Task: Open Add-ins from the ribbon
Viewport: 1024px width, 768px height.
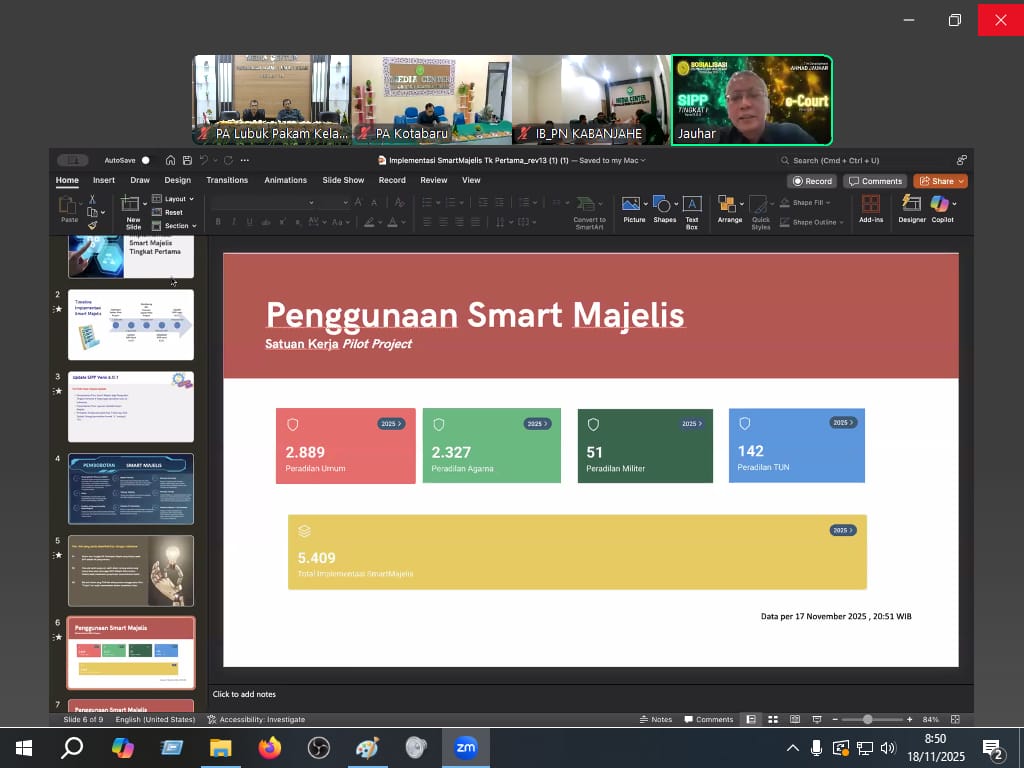Action: click(871, 205)
